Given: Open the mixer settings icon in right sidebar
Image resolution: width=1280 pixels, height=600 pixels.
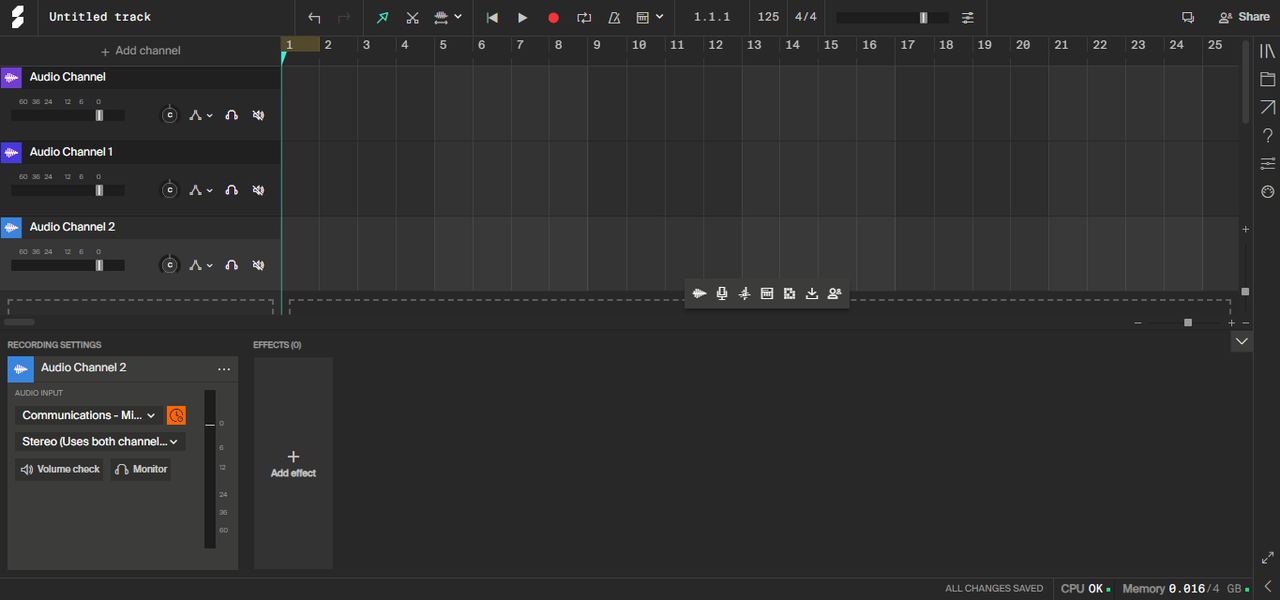Looking at the screenshot, I should (x=1267, y=163).
